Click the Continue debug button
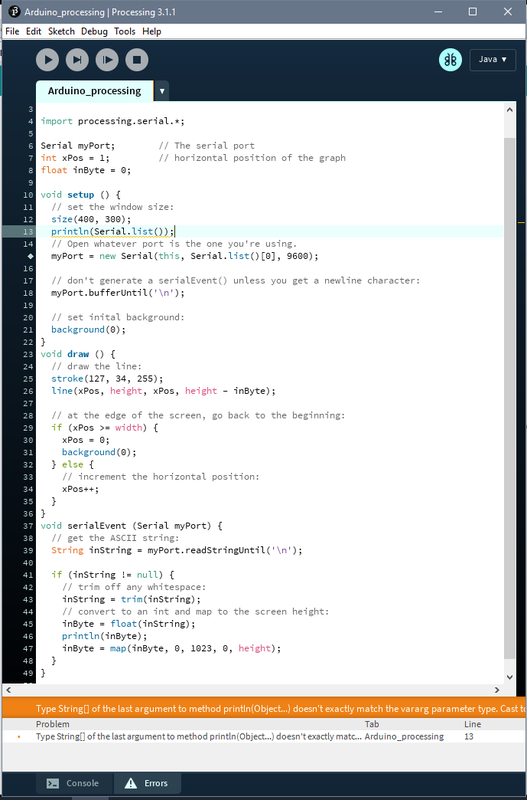Screen dimensions: 527x800 (x=107, y=60)
